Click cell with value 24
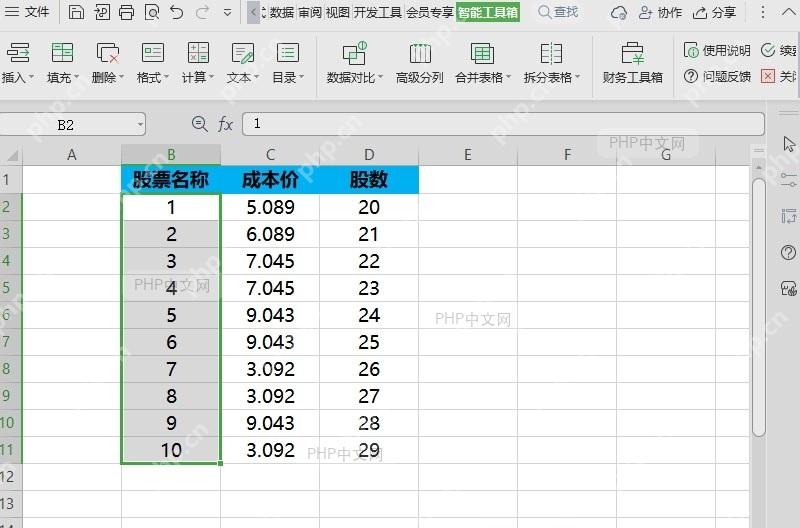This screenshot has height=528, width=800. coord(369,315)
